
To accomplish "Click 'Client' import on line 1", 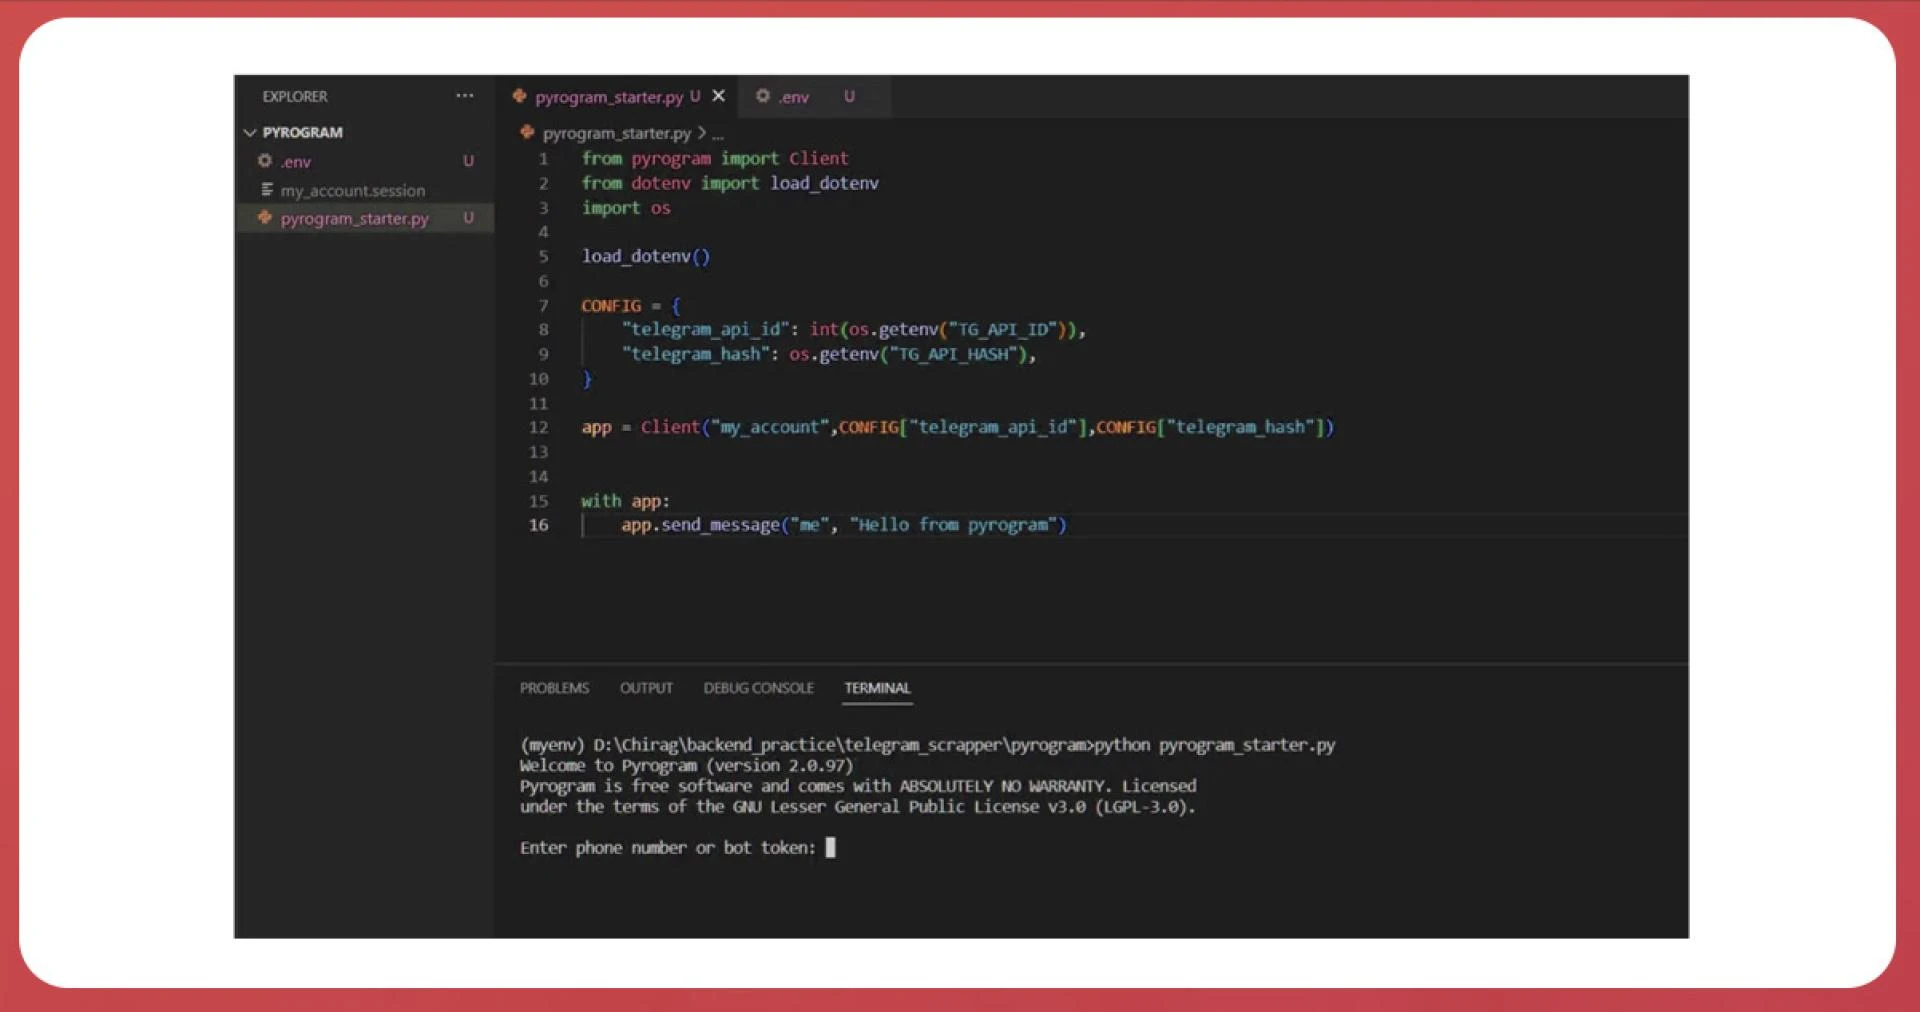I will point(818,158).
